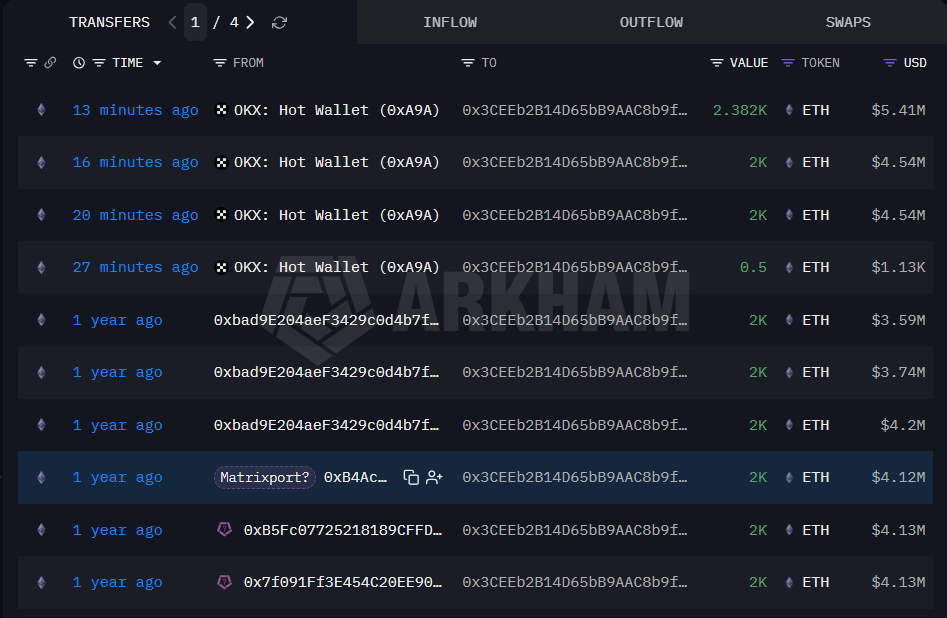Click the previous page chevron
This screenshot has width=947, height=618.
coord(172,22)
